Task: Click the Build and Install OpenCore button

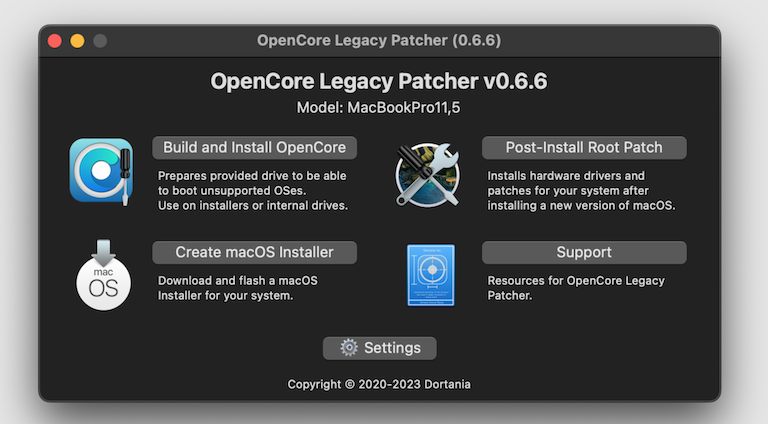Action: [x=254, y=148]
